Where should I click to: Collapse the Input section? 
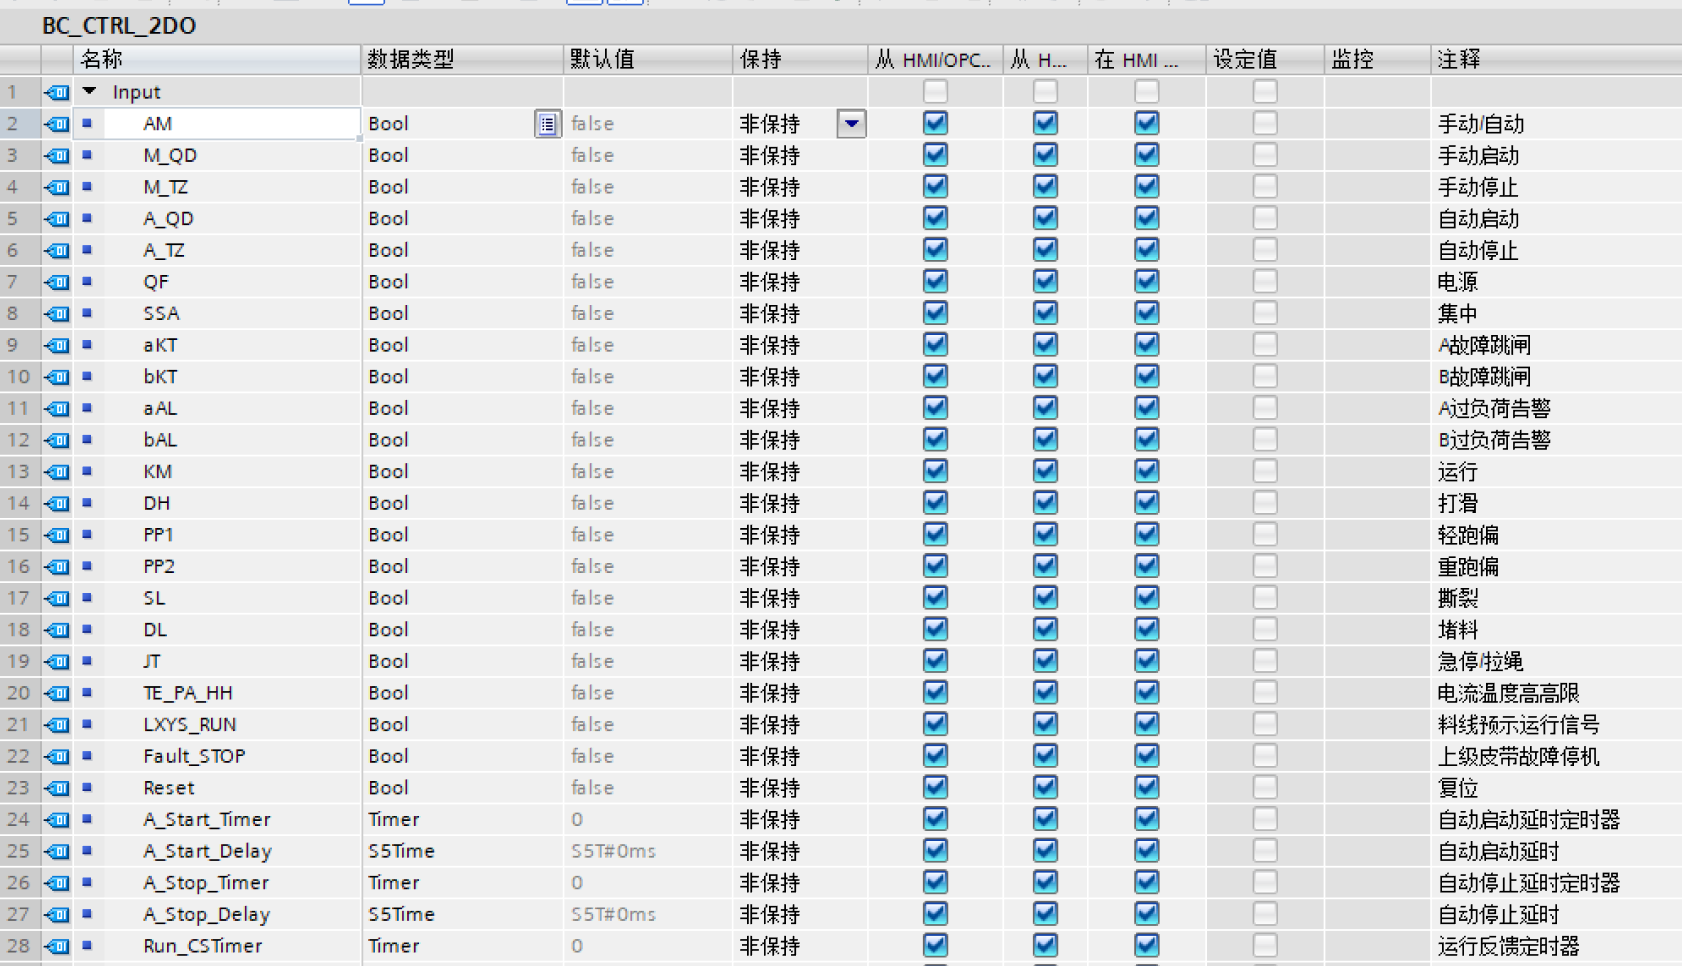coord(90,92)
